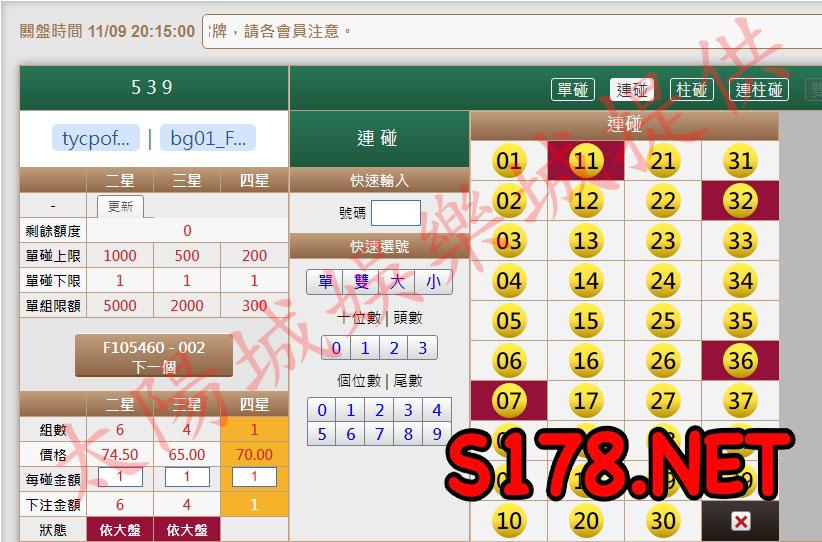The height and width of the screenshot is (542, 822).
Task: Select number ball 35
Action: [x=740, y=321]
